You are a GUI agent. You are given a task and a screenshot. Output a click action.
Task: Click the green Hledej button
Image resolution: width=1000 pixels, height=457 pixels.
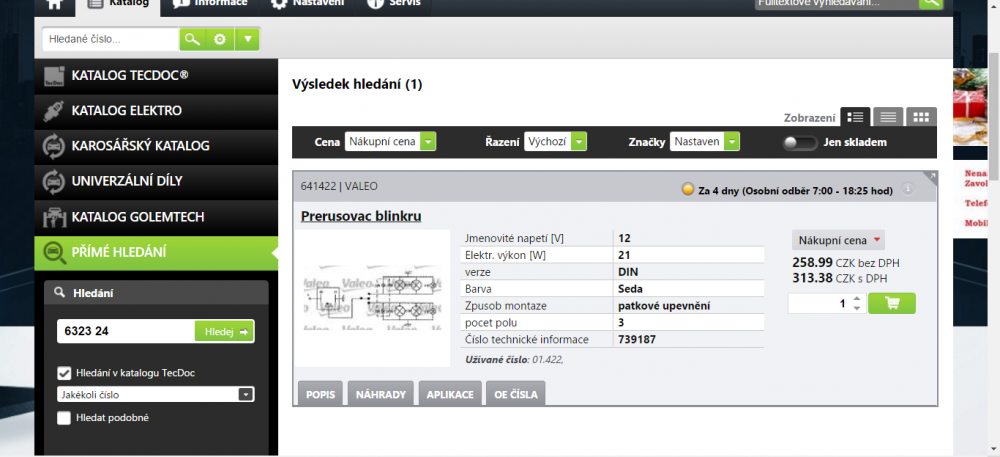coord(224,331)
